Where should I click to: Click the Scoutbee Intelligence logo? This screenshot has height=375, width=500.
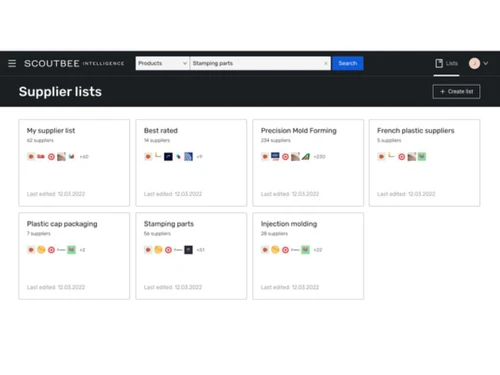coord(74,63)
